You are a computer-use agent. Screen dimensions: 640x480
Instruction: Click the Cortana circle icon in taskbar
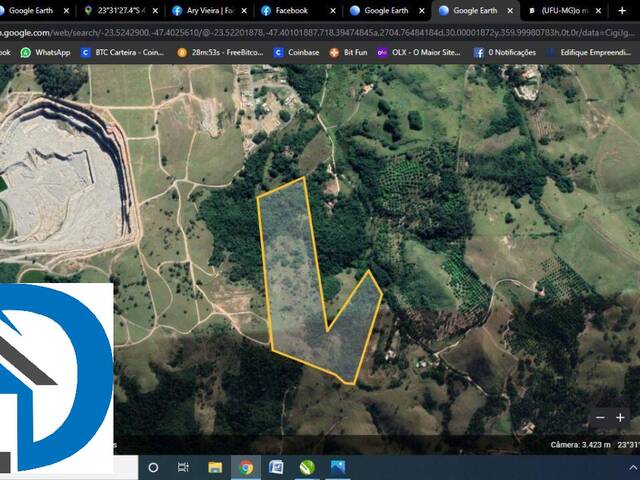(153, 467)
